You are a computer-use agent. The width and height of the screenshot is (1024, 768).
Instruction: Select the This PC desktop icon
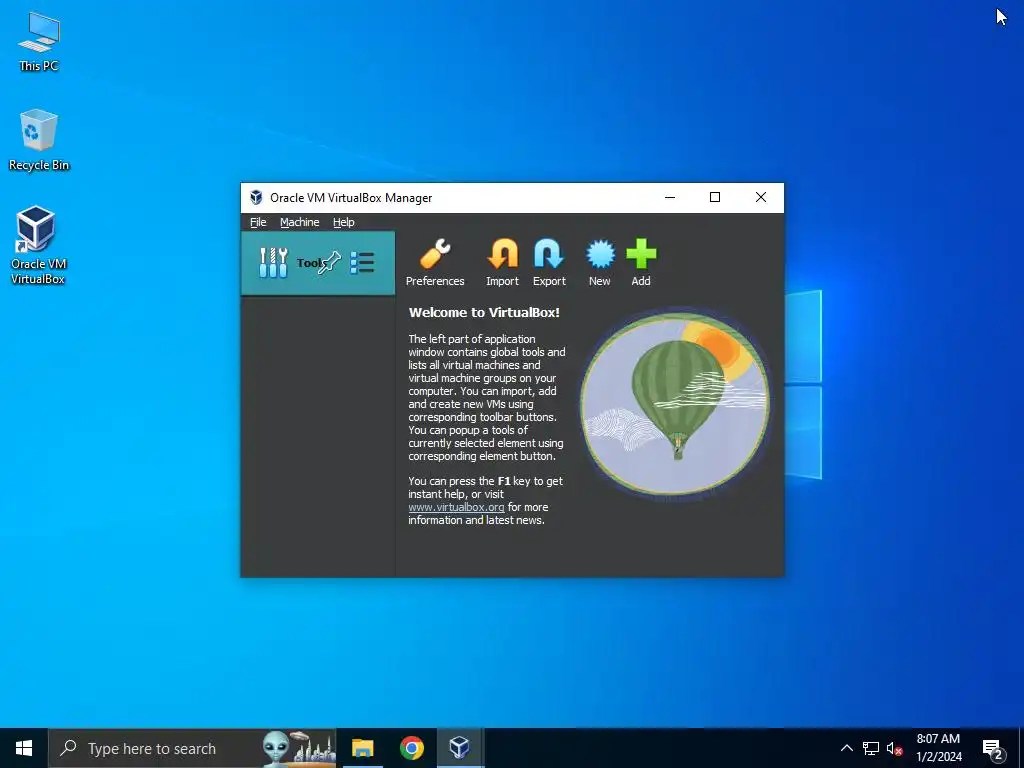(x=39, y=42)
